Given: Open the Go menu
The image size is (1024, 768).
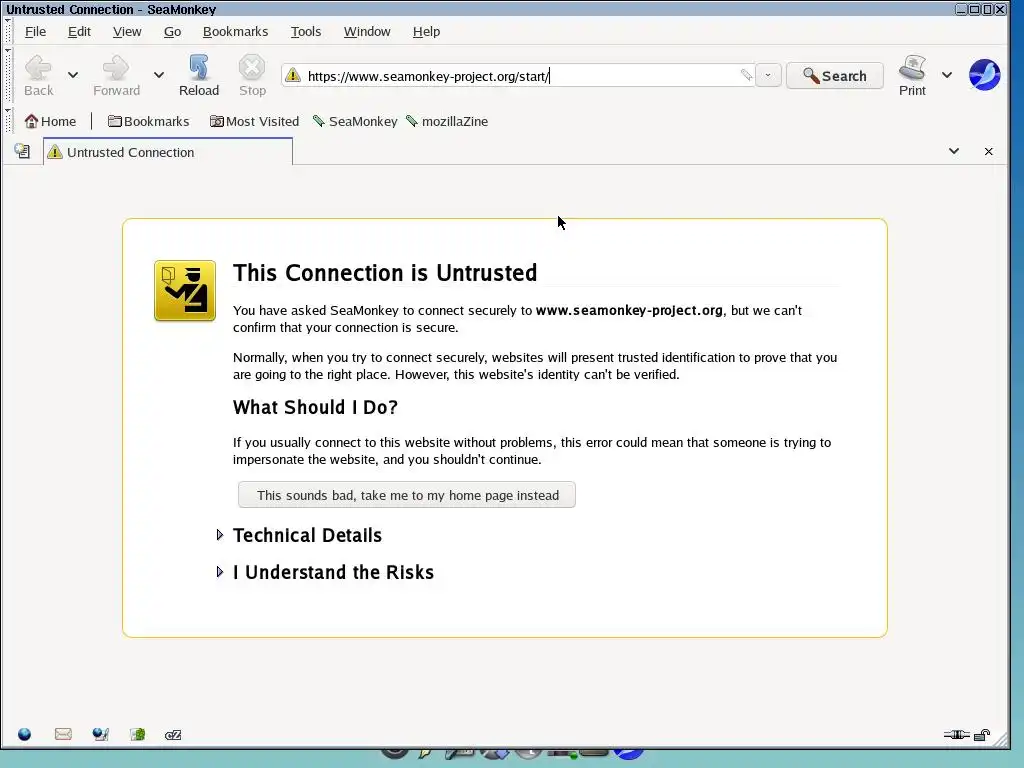Looking at the screenshot, I should [x=172, y=31].
